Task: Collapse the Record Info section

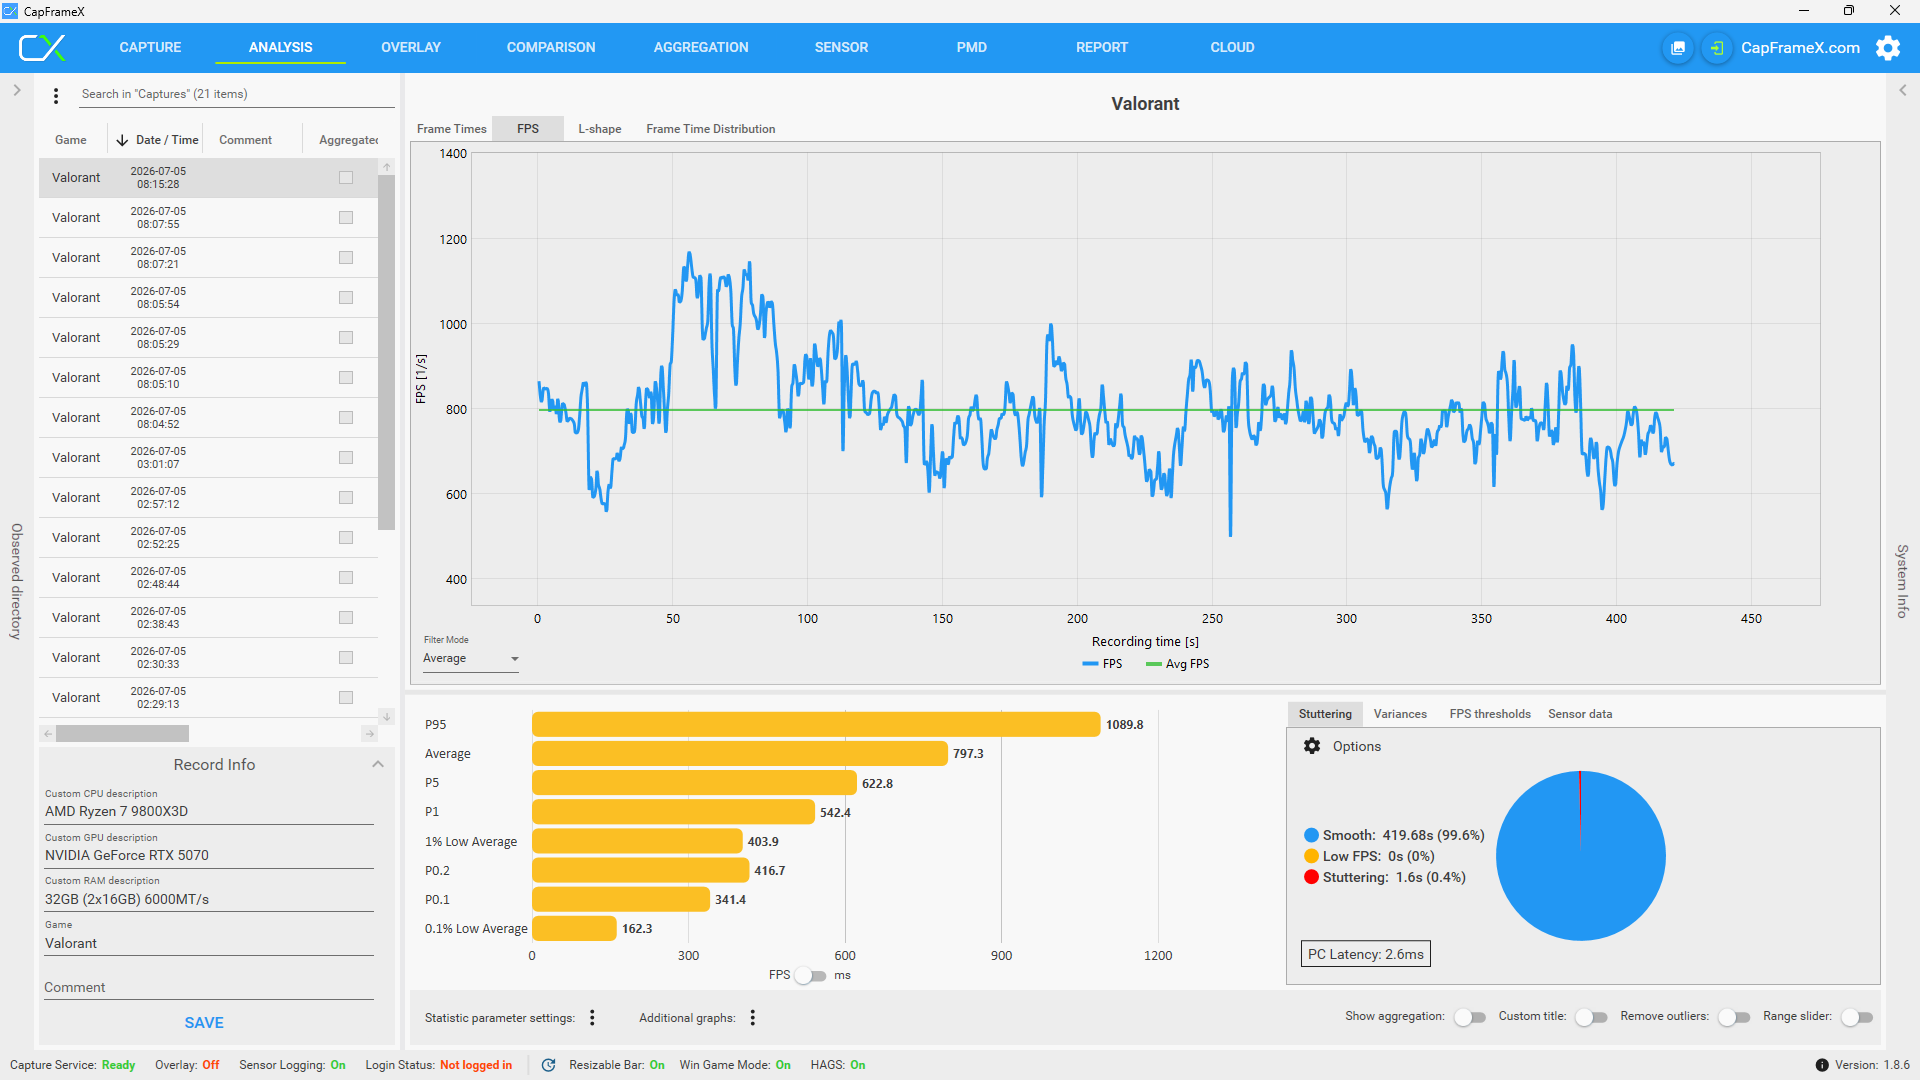Action: (x=378, y=764)
